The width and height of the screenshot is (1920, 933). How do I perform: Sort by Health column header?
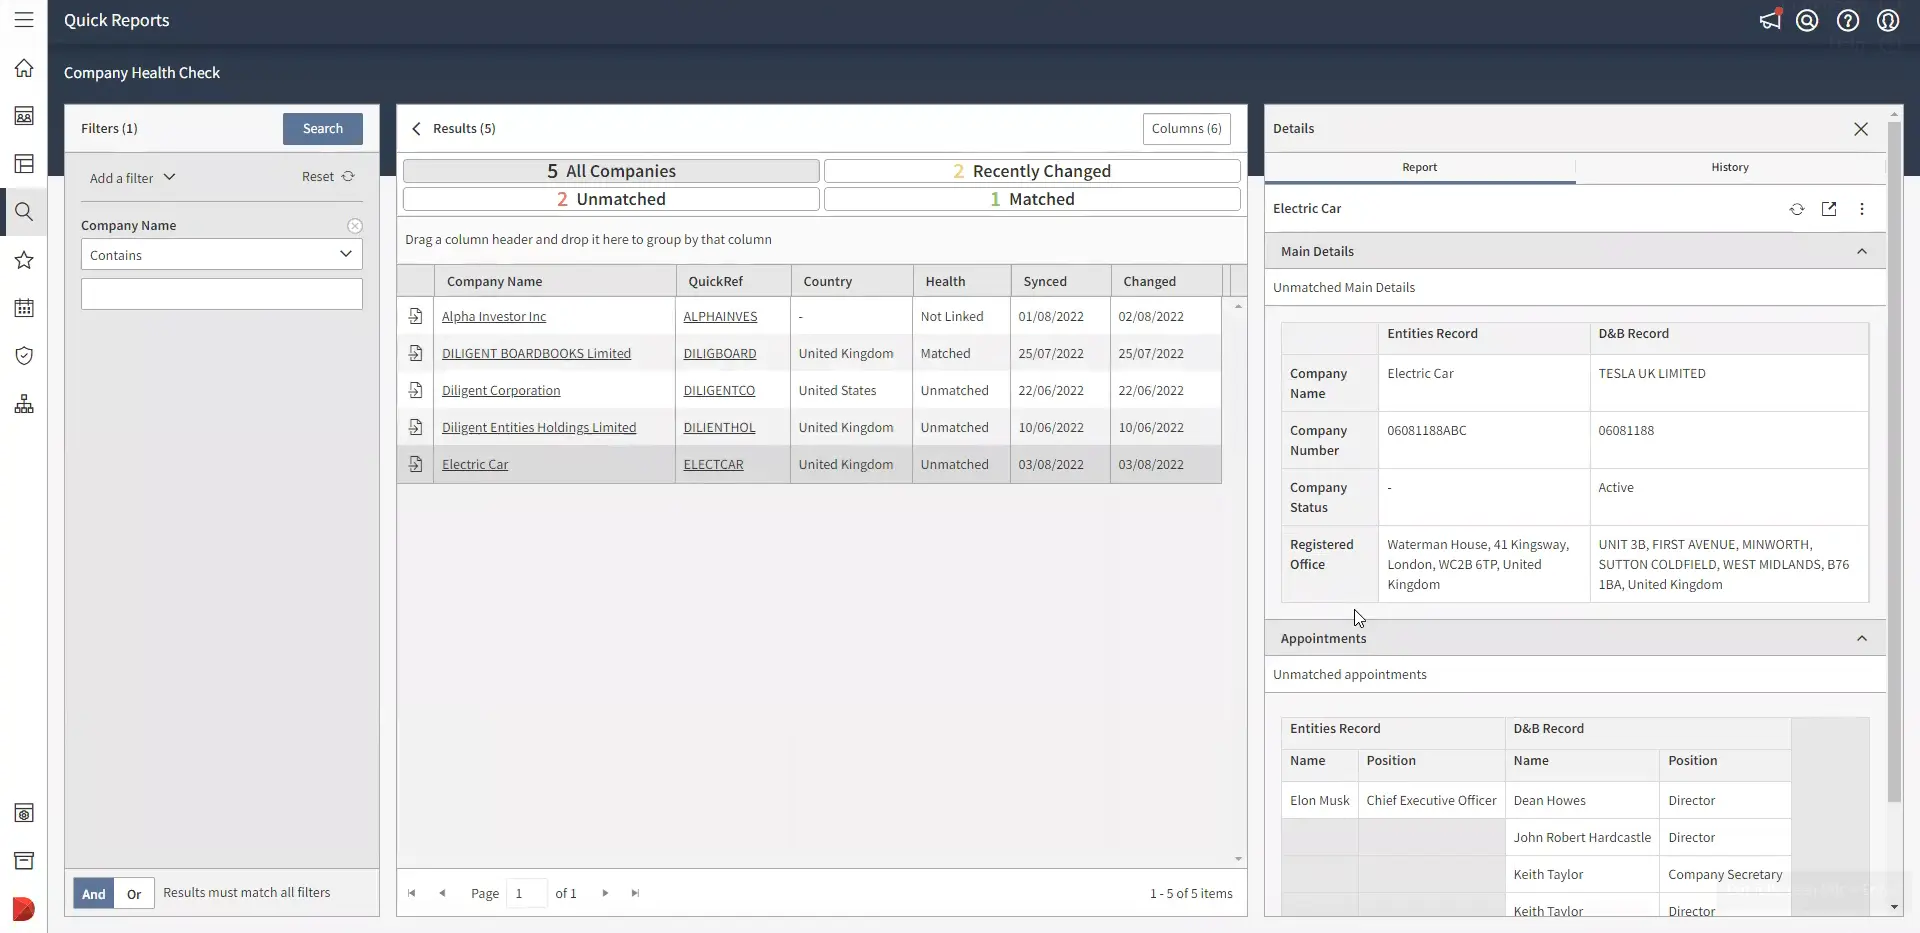(961, 281)
